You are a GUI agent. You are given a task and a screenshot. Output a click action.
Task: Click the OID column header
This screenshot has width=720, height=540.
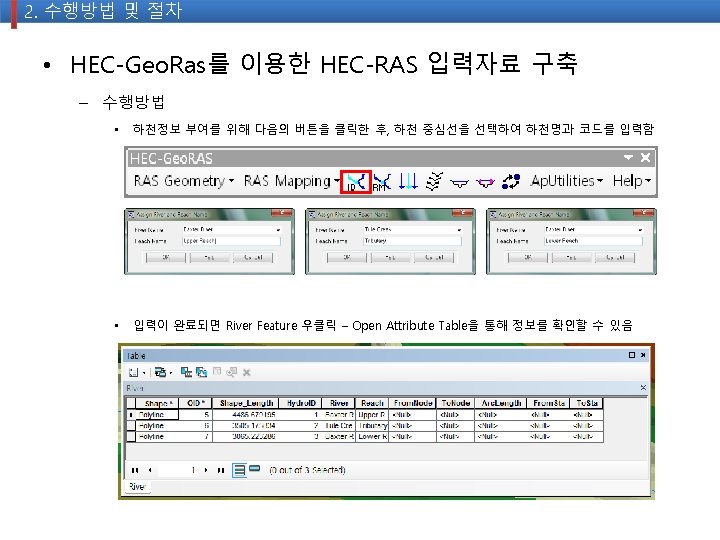pyautogui.click(x=196, y=403)
